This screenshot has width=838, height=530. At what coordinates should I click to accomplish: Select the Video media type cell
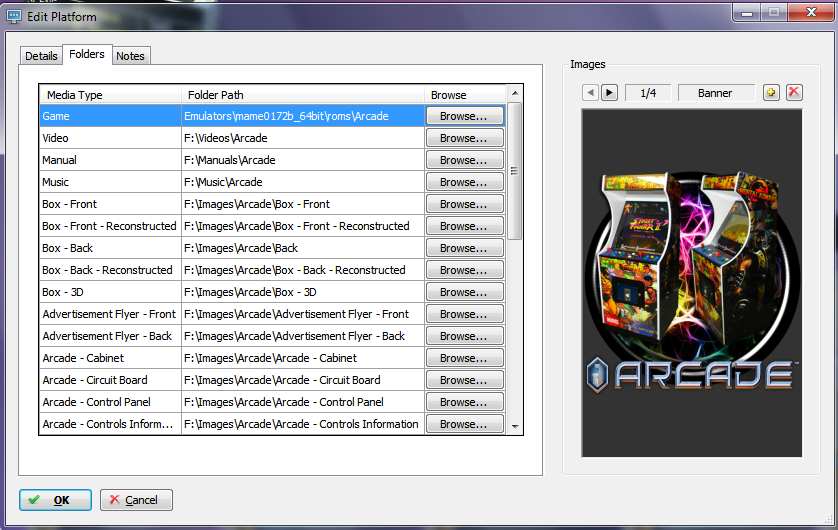pyautogui.click(x=111, y=138)
